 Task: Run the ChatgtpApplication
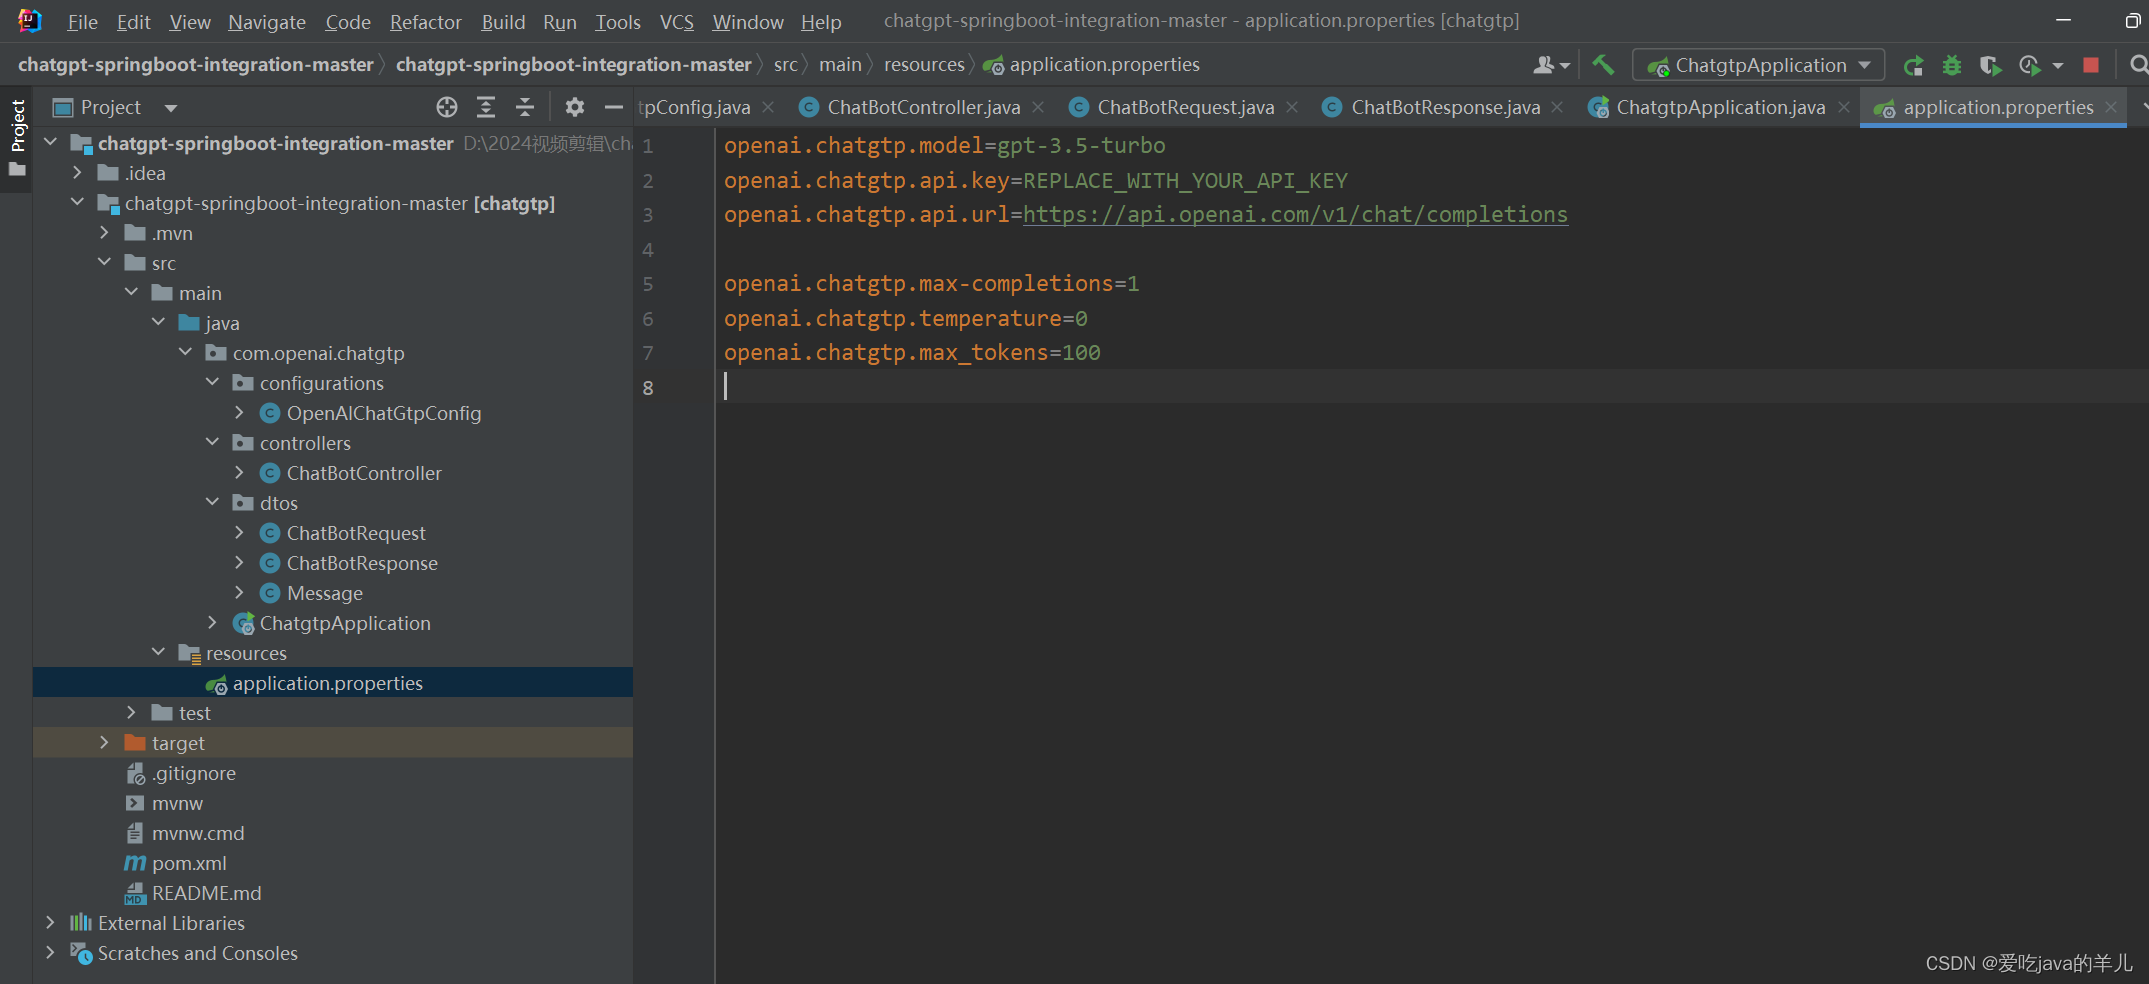pyautogui.click(x=1913, y=64)
